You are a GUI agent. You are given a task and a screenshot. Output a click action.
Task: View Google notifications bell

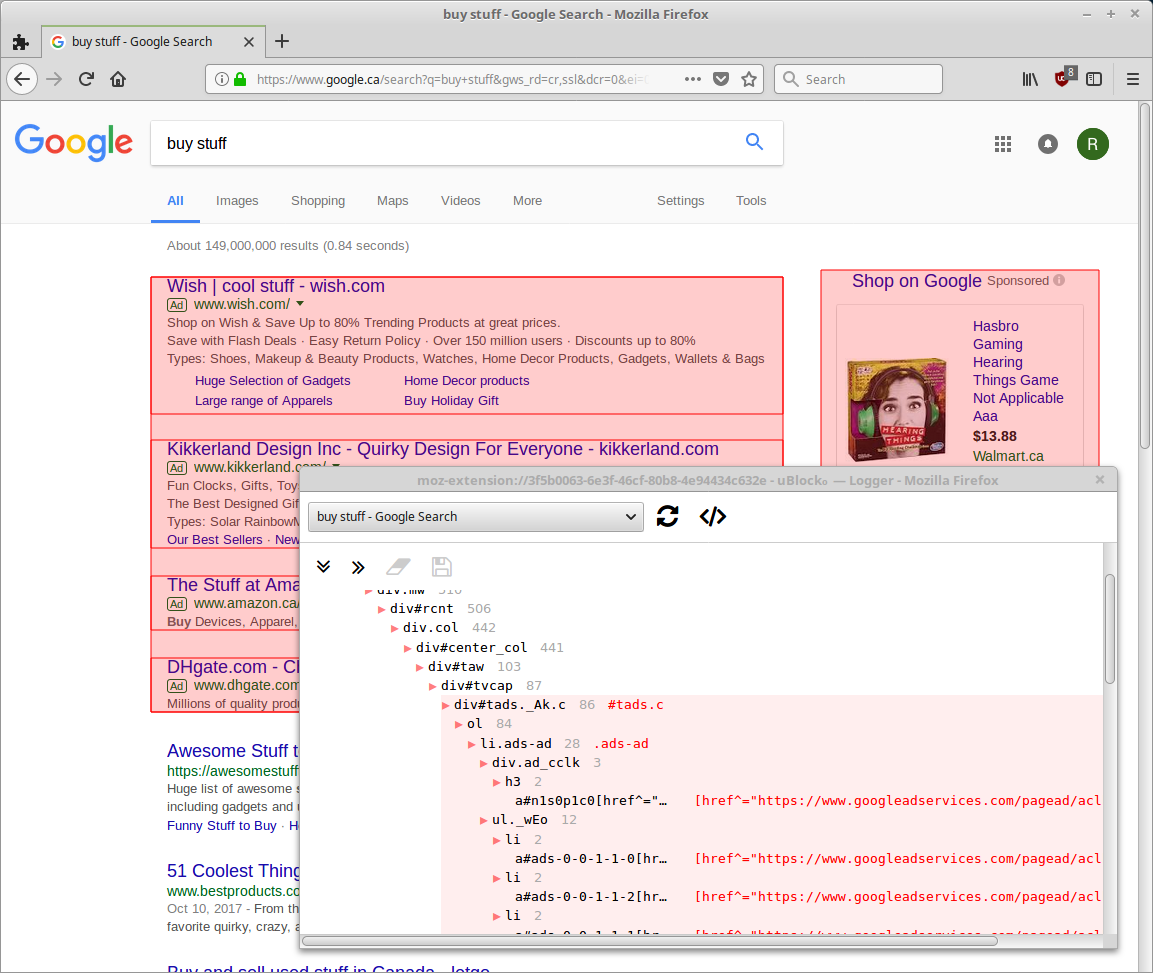[1048, 144]
